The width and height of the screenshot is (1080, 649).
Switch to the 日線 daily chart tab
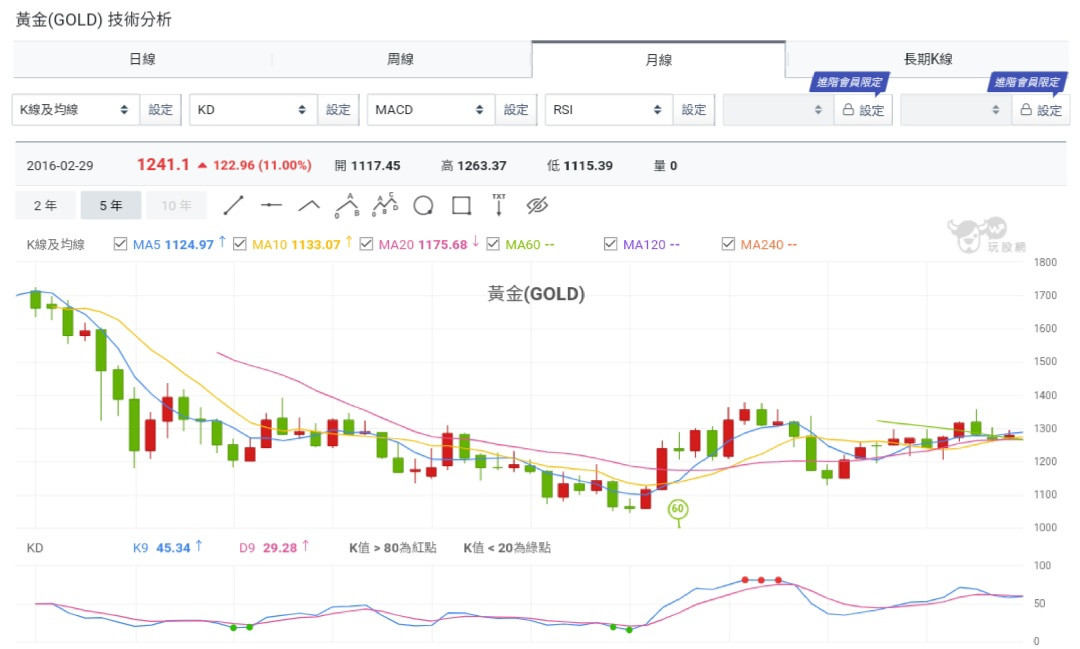142,60
